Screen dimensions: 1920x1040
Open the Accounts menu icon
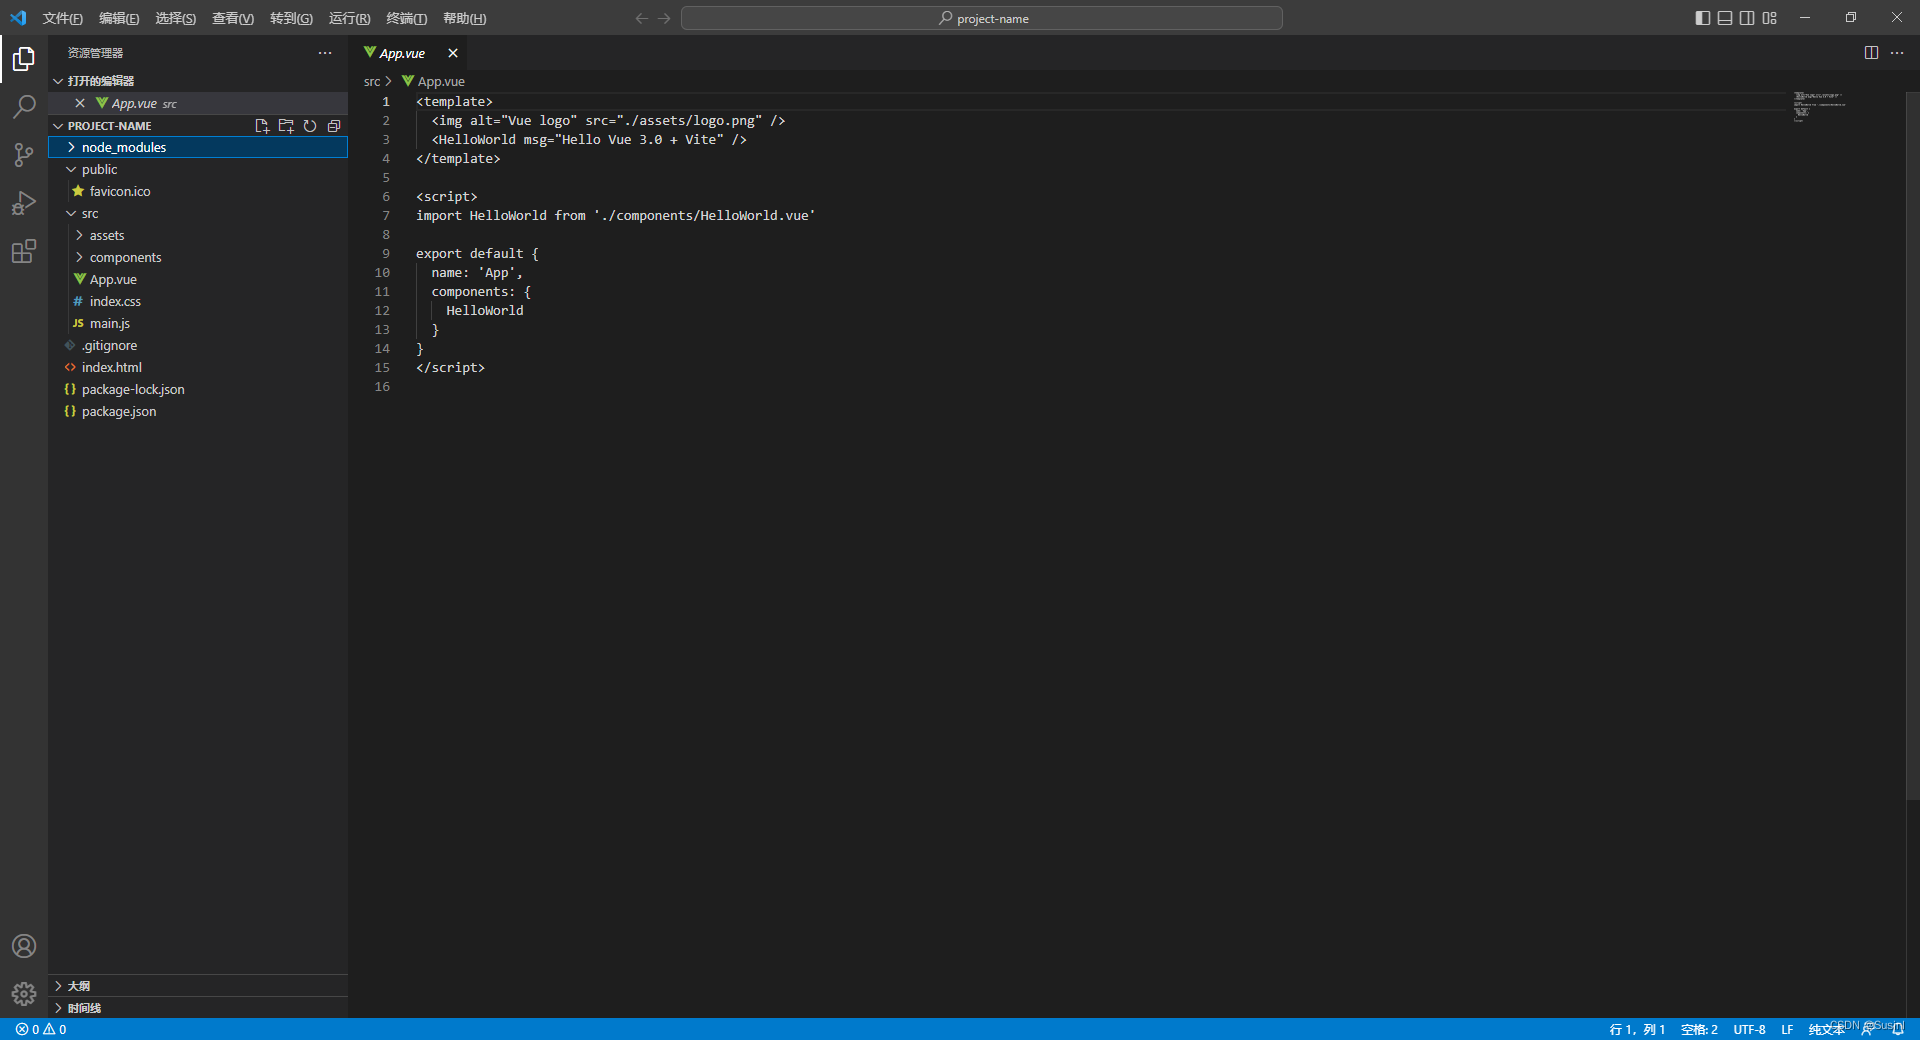coord(24,946)
